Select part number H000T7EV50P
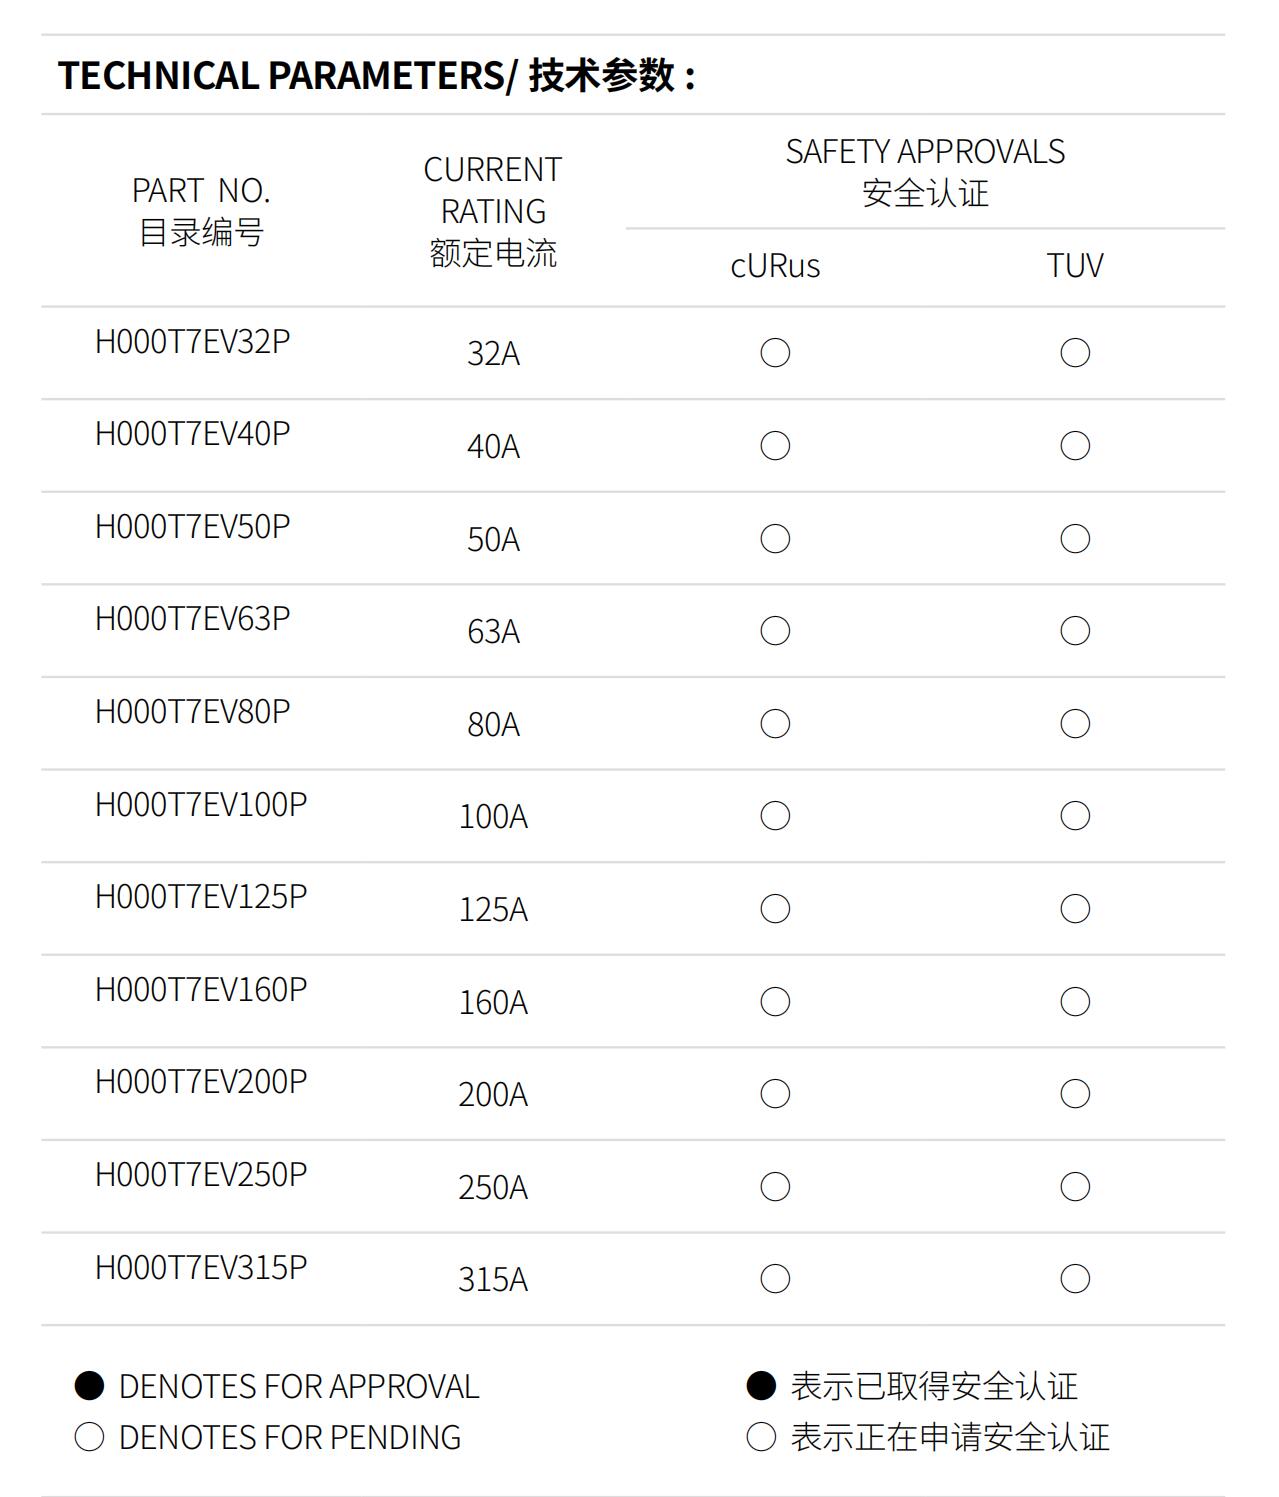 (193, 527)
